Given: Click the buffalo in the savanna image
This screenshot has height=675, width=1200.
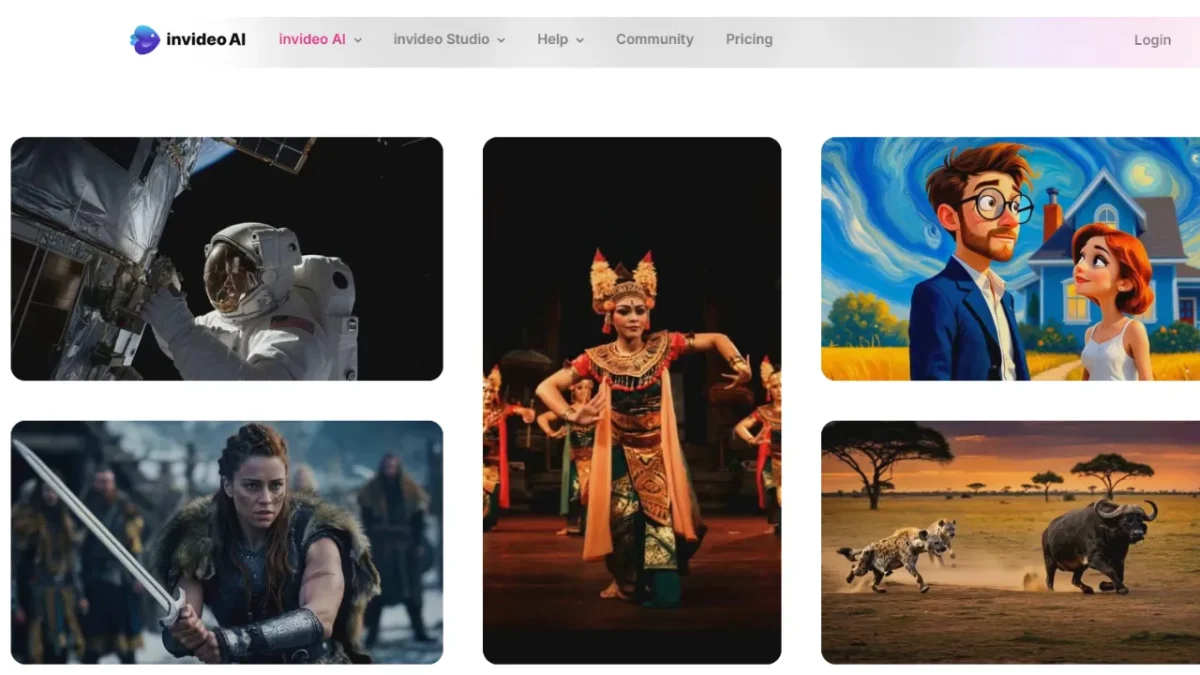Looking at the screenshot, I should (x=1095, y=545).
